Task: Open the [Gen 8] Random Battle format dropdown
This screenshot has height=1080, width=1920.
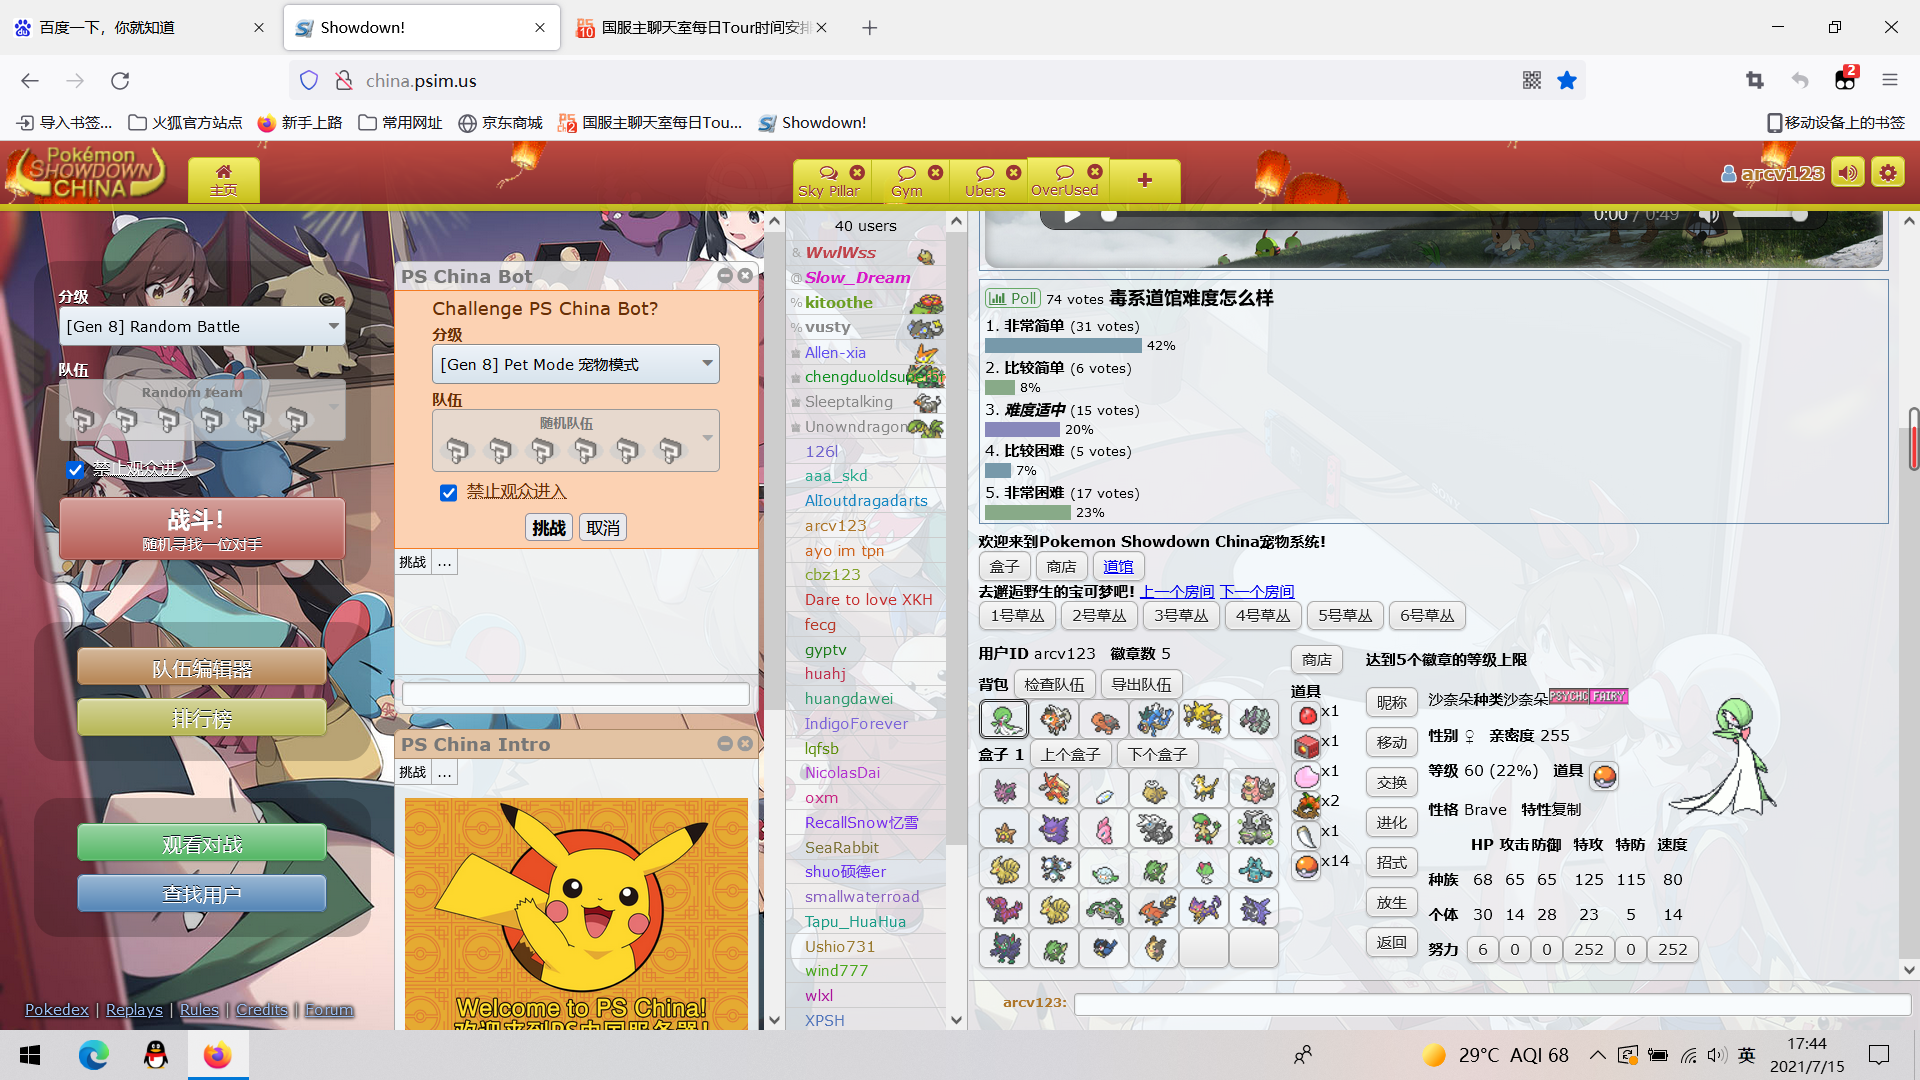Action: [202, 326]
